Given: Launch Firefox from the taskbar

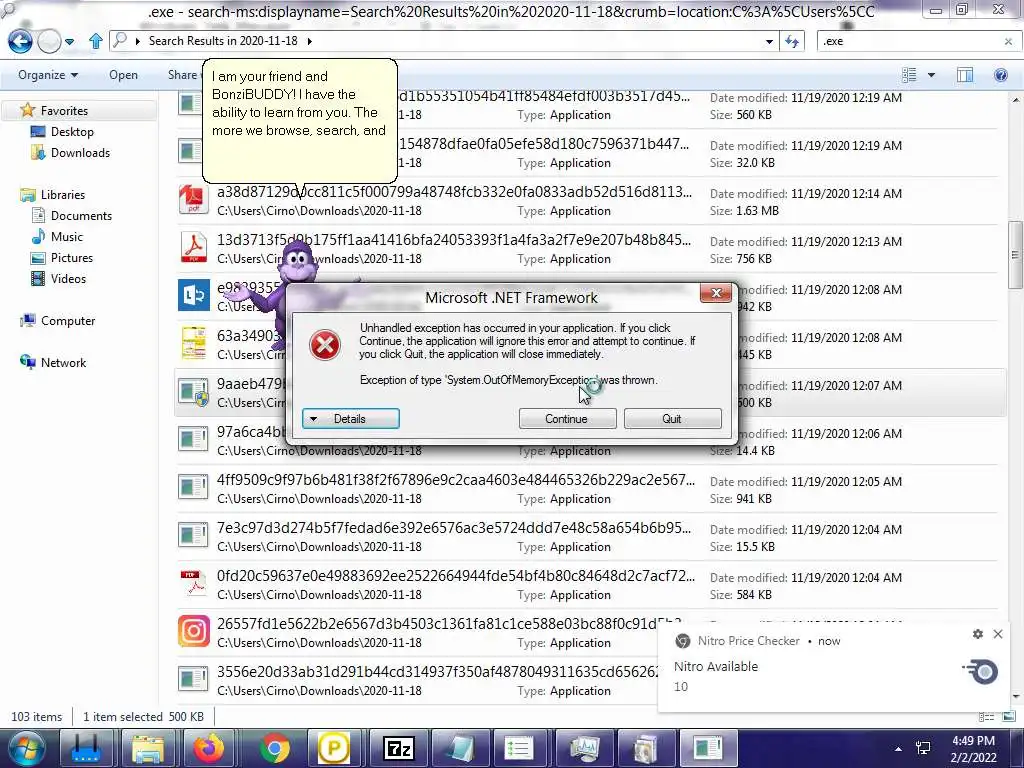Looking at the screenshot, I should pos(210,748).
